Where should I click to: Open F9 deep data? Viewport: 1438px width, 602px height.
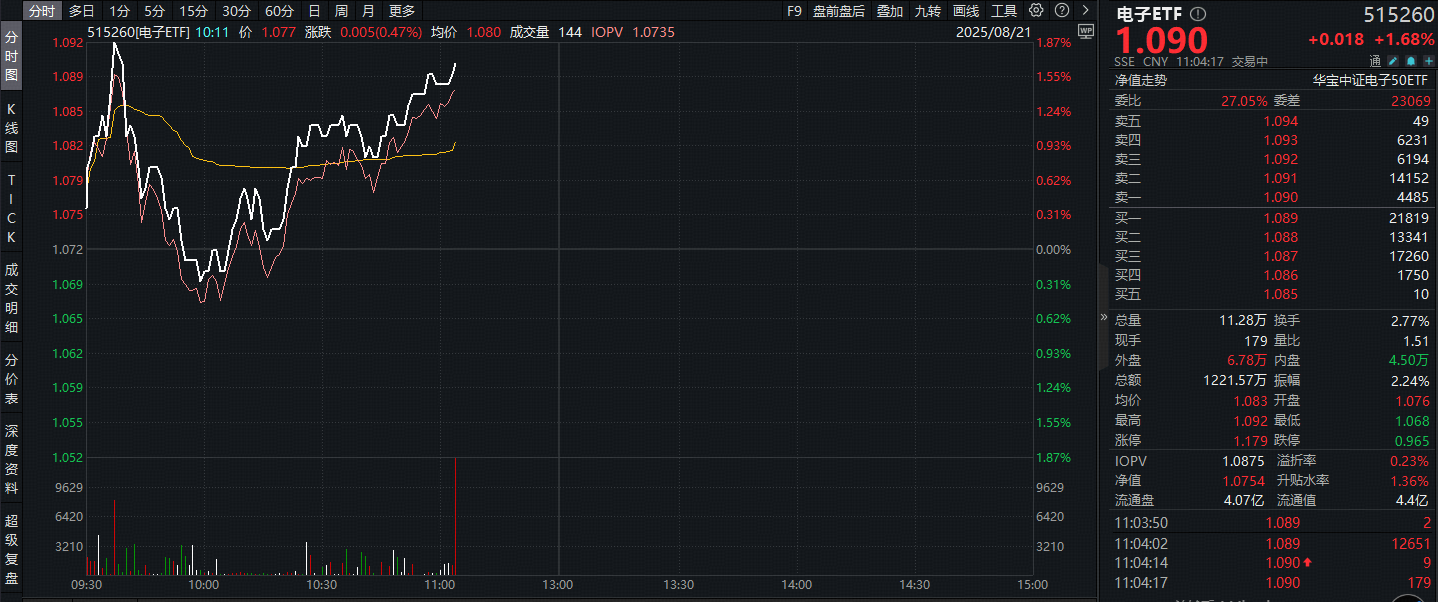[794, 11]
